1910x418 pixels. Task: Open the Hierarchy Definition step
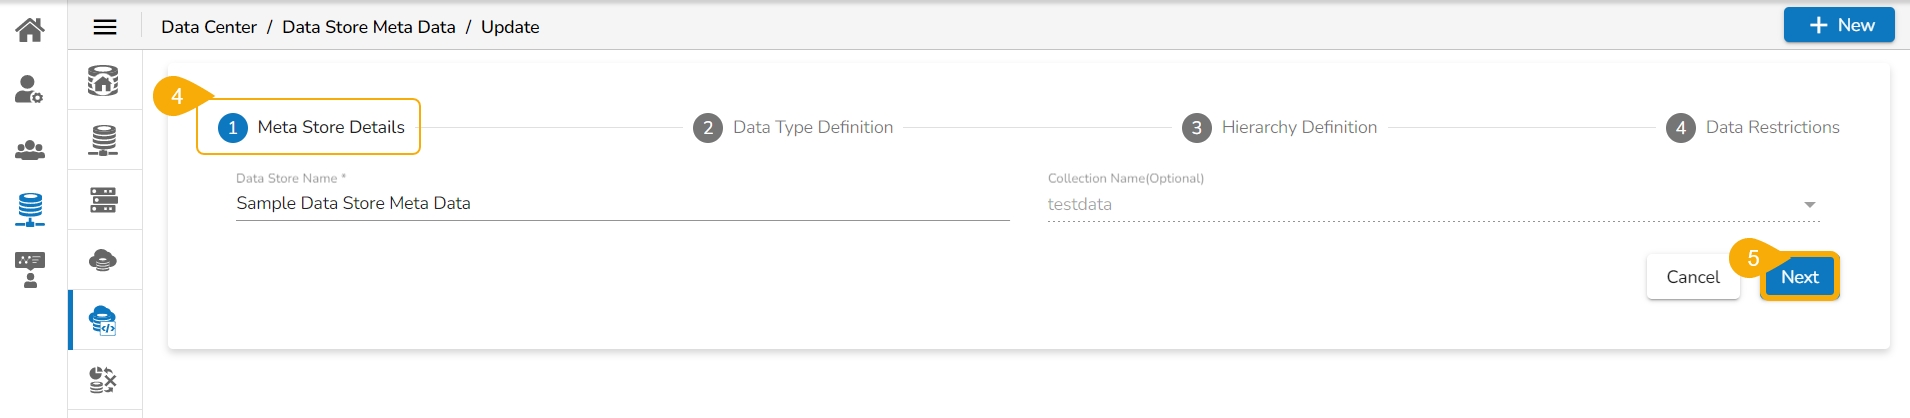click(1280, 127)
